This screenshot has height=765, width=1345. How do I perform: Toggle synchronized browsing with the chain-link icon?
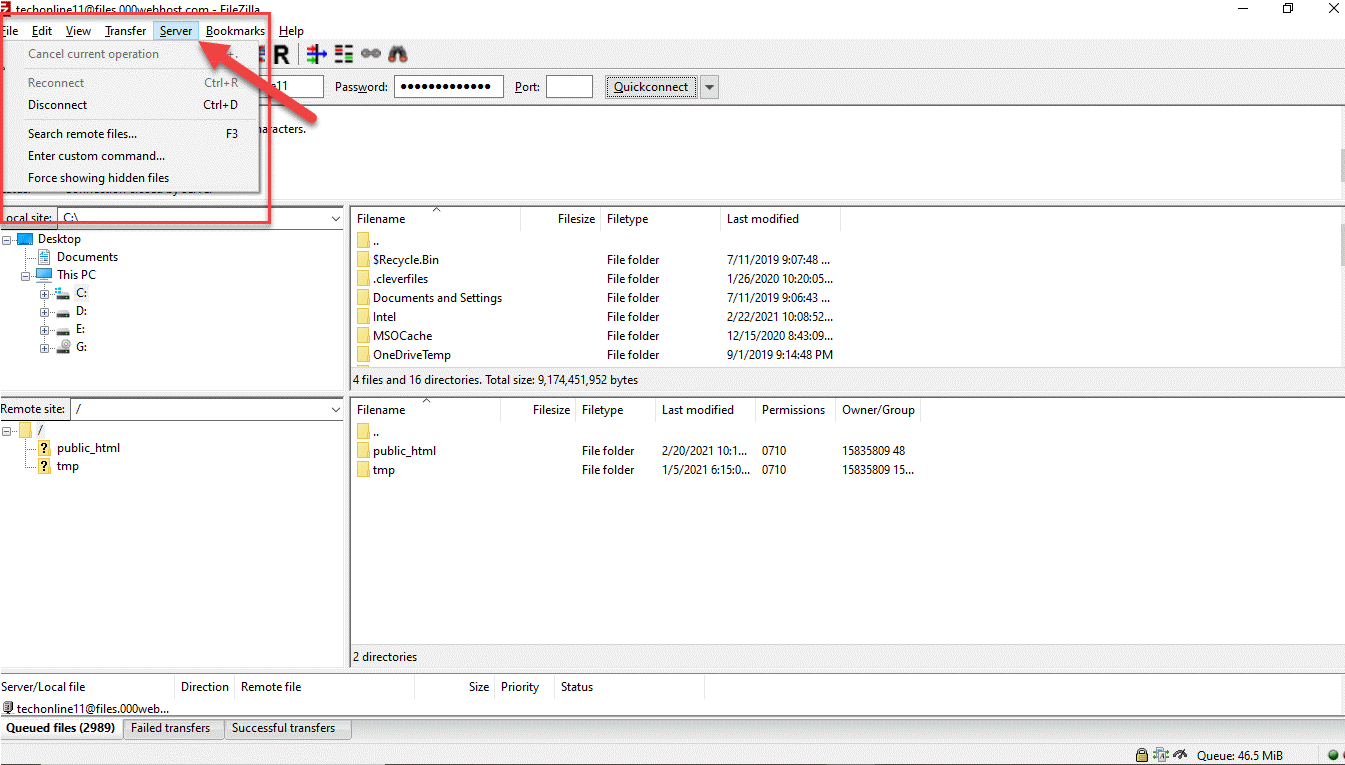(x=370, y=53)
